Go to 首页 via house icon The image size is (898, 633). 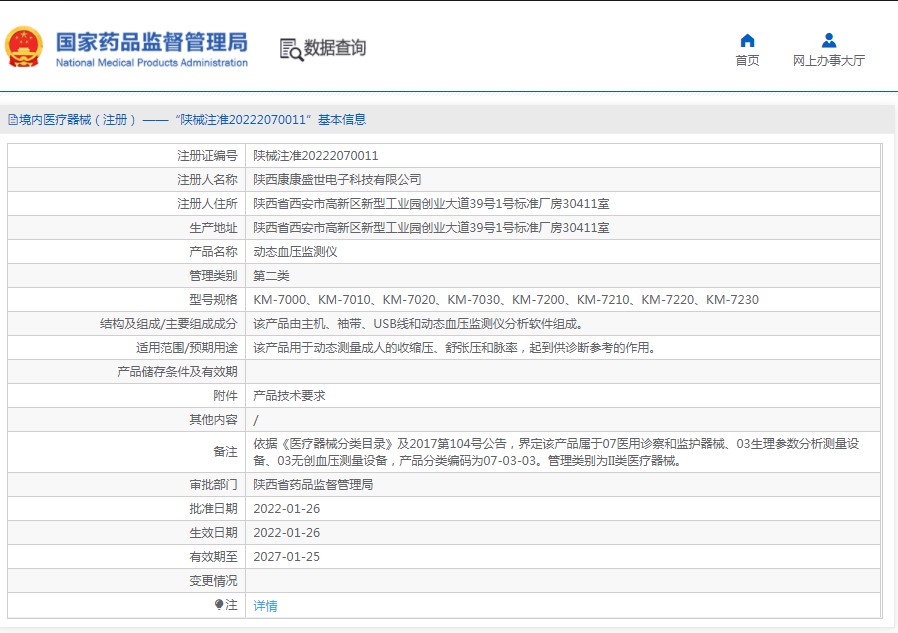[x=747, y=41]
